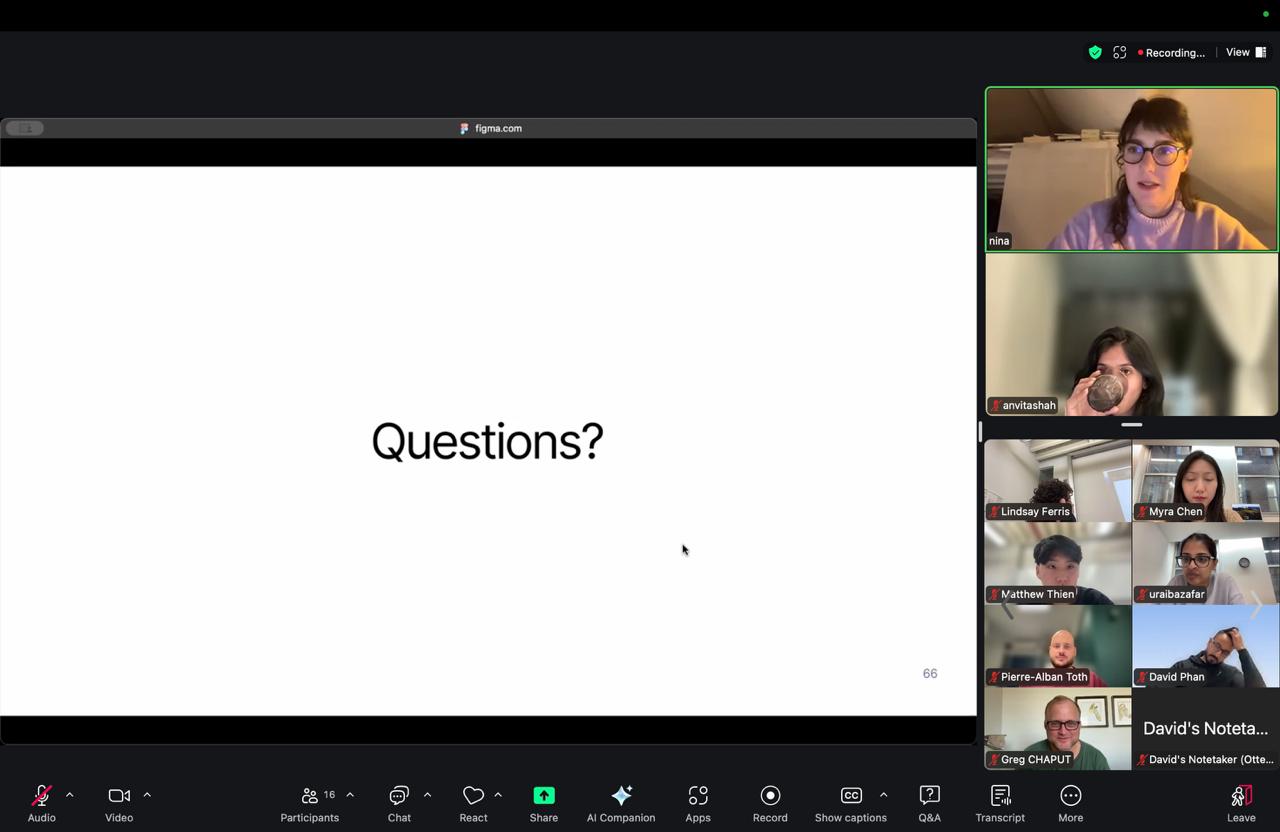Click the Record button
The height and width of the screenshot is (832, 1280).
770,797
